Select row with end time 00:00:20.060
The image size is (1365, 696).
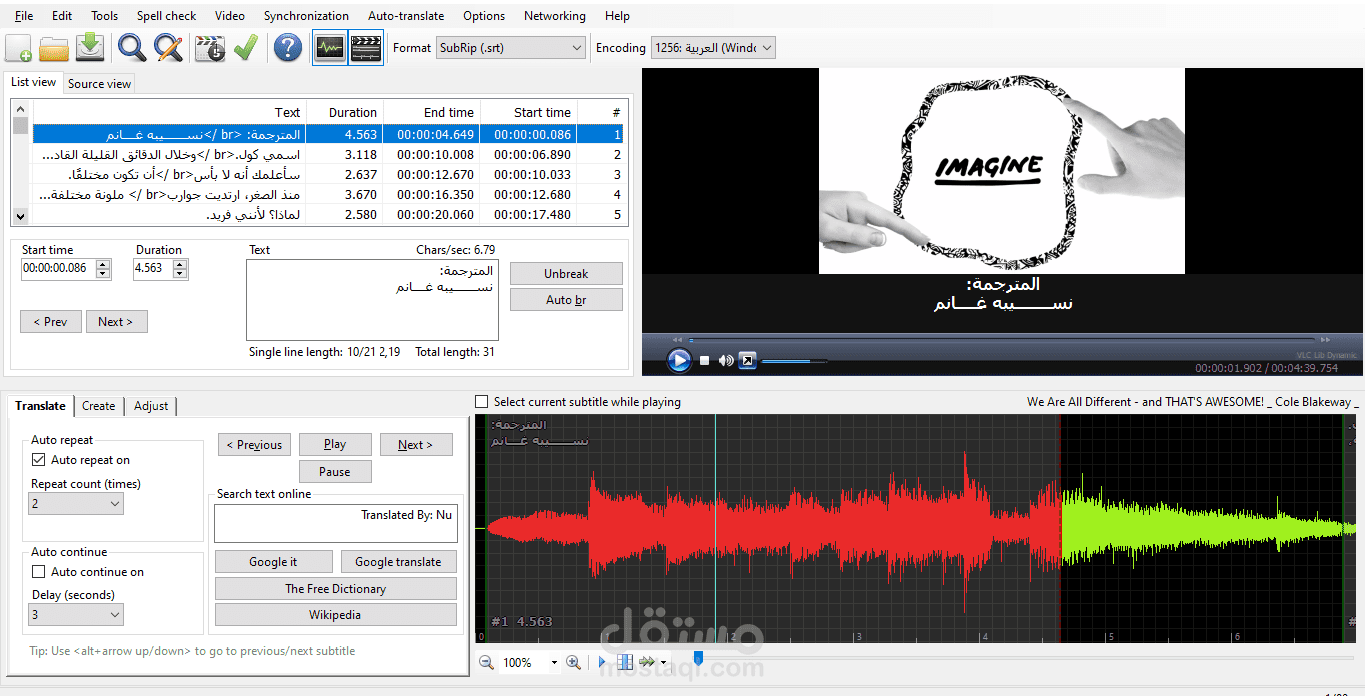coord(328,214)
